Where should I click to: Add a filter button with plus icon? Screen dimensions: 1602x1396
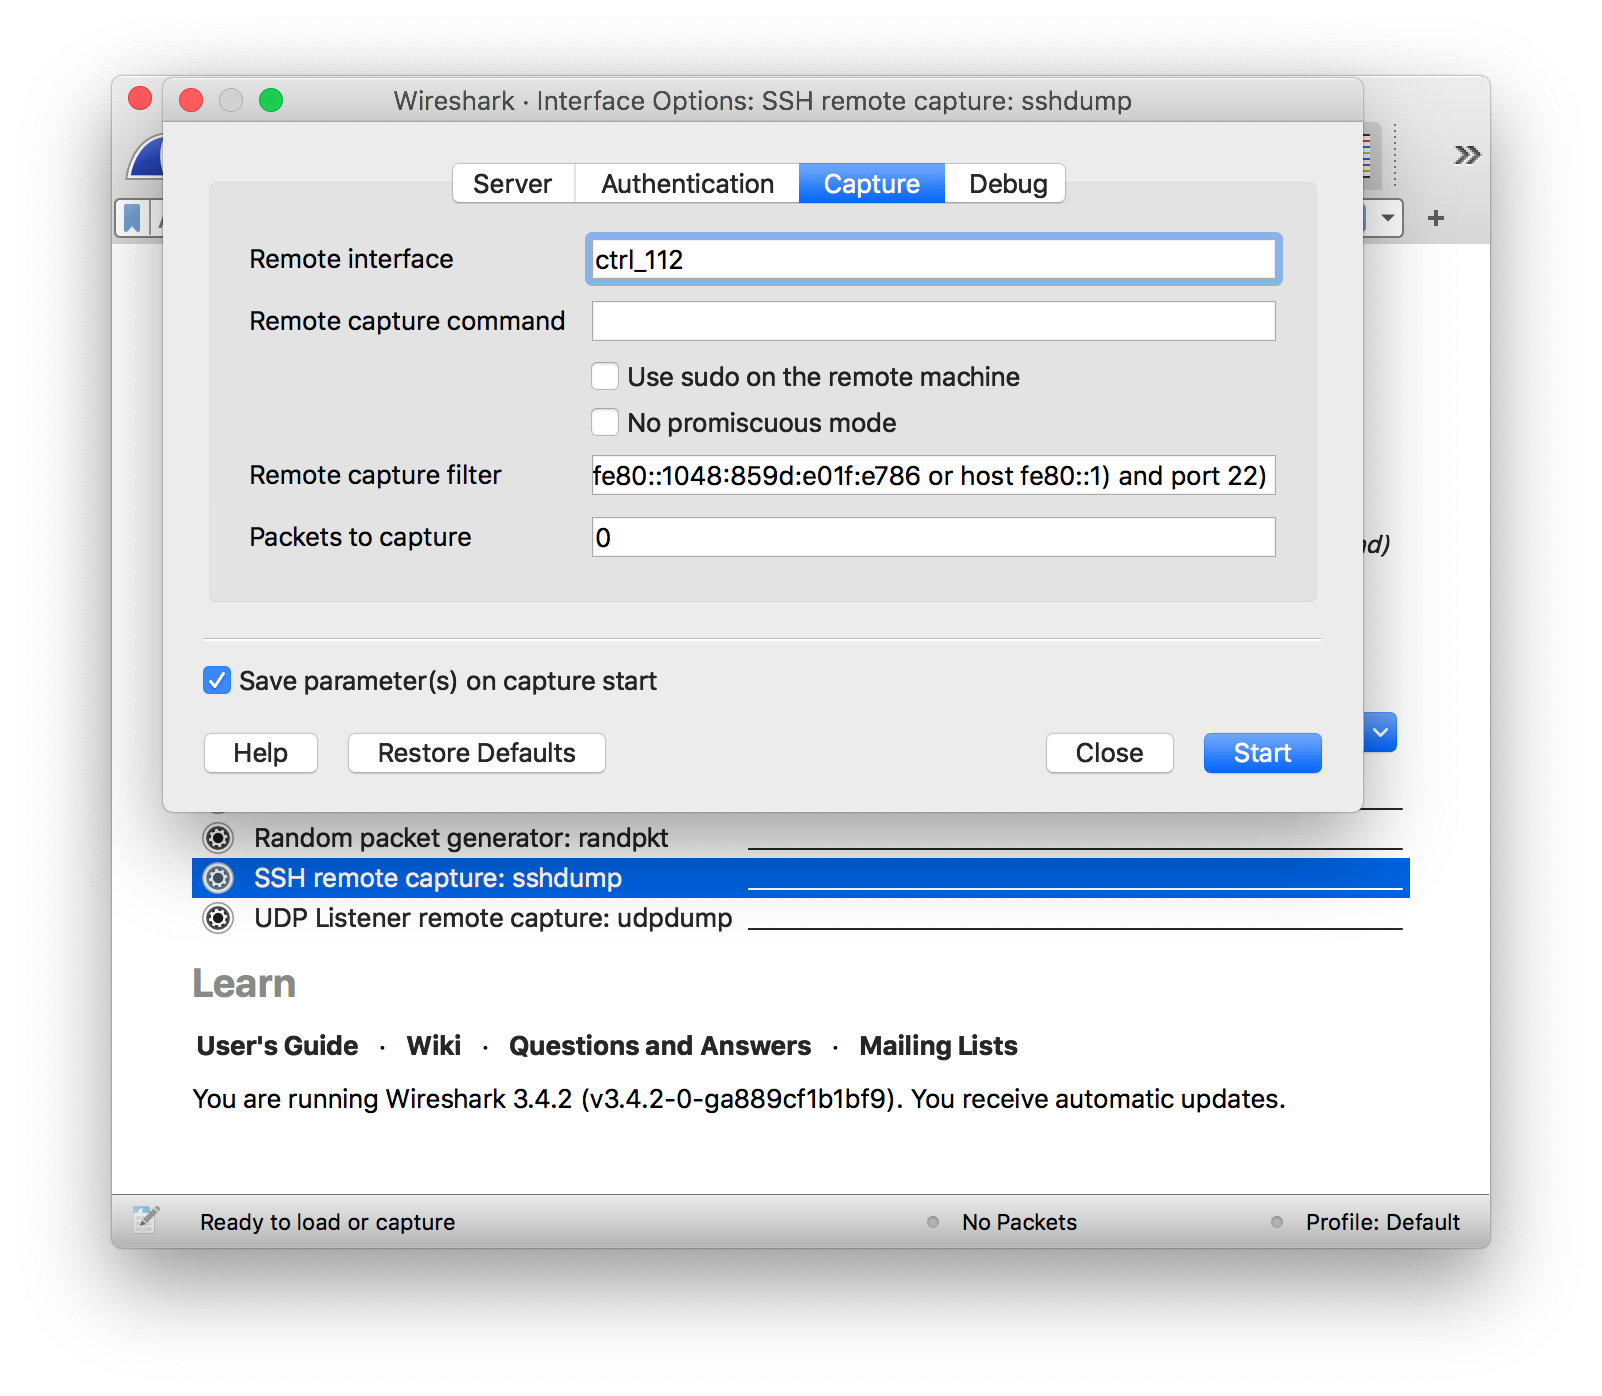1436,218
